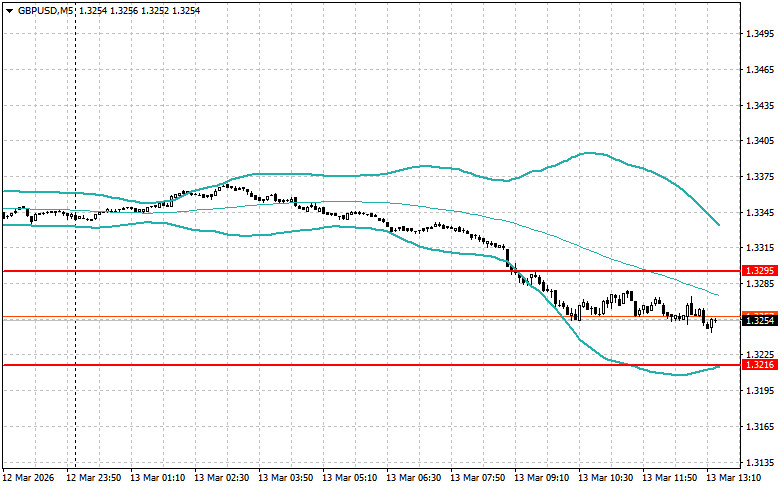Click the 13 Mar 06:30 time label
The width and height of the screenshot is (781, 489).
point(413,478)
